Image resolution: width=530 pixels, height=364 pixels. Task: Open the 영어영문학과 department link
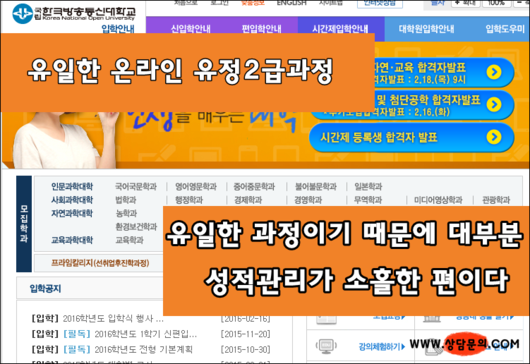tap(196, 187)
